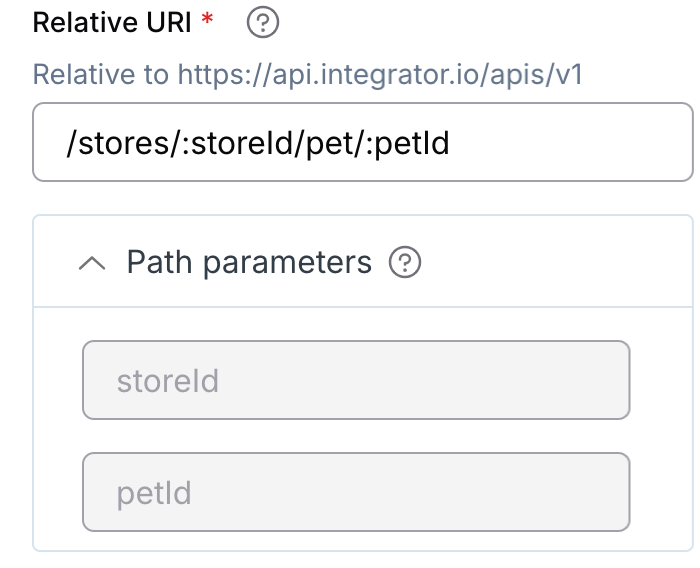Screen dimensions: 700x568
Task: Select the storeId path parameter field
Action: point(355,380)
